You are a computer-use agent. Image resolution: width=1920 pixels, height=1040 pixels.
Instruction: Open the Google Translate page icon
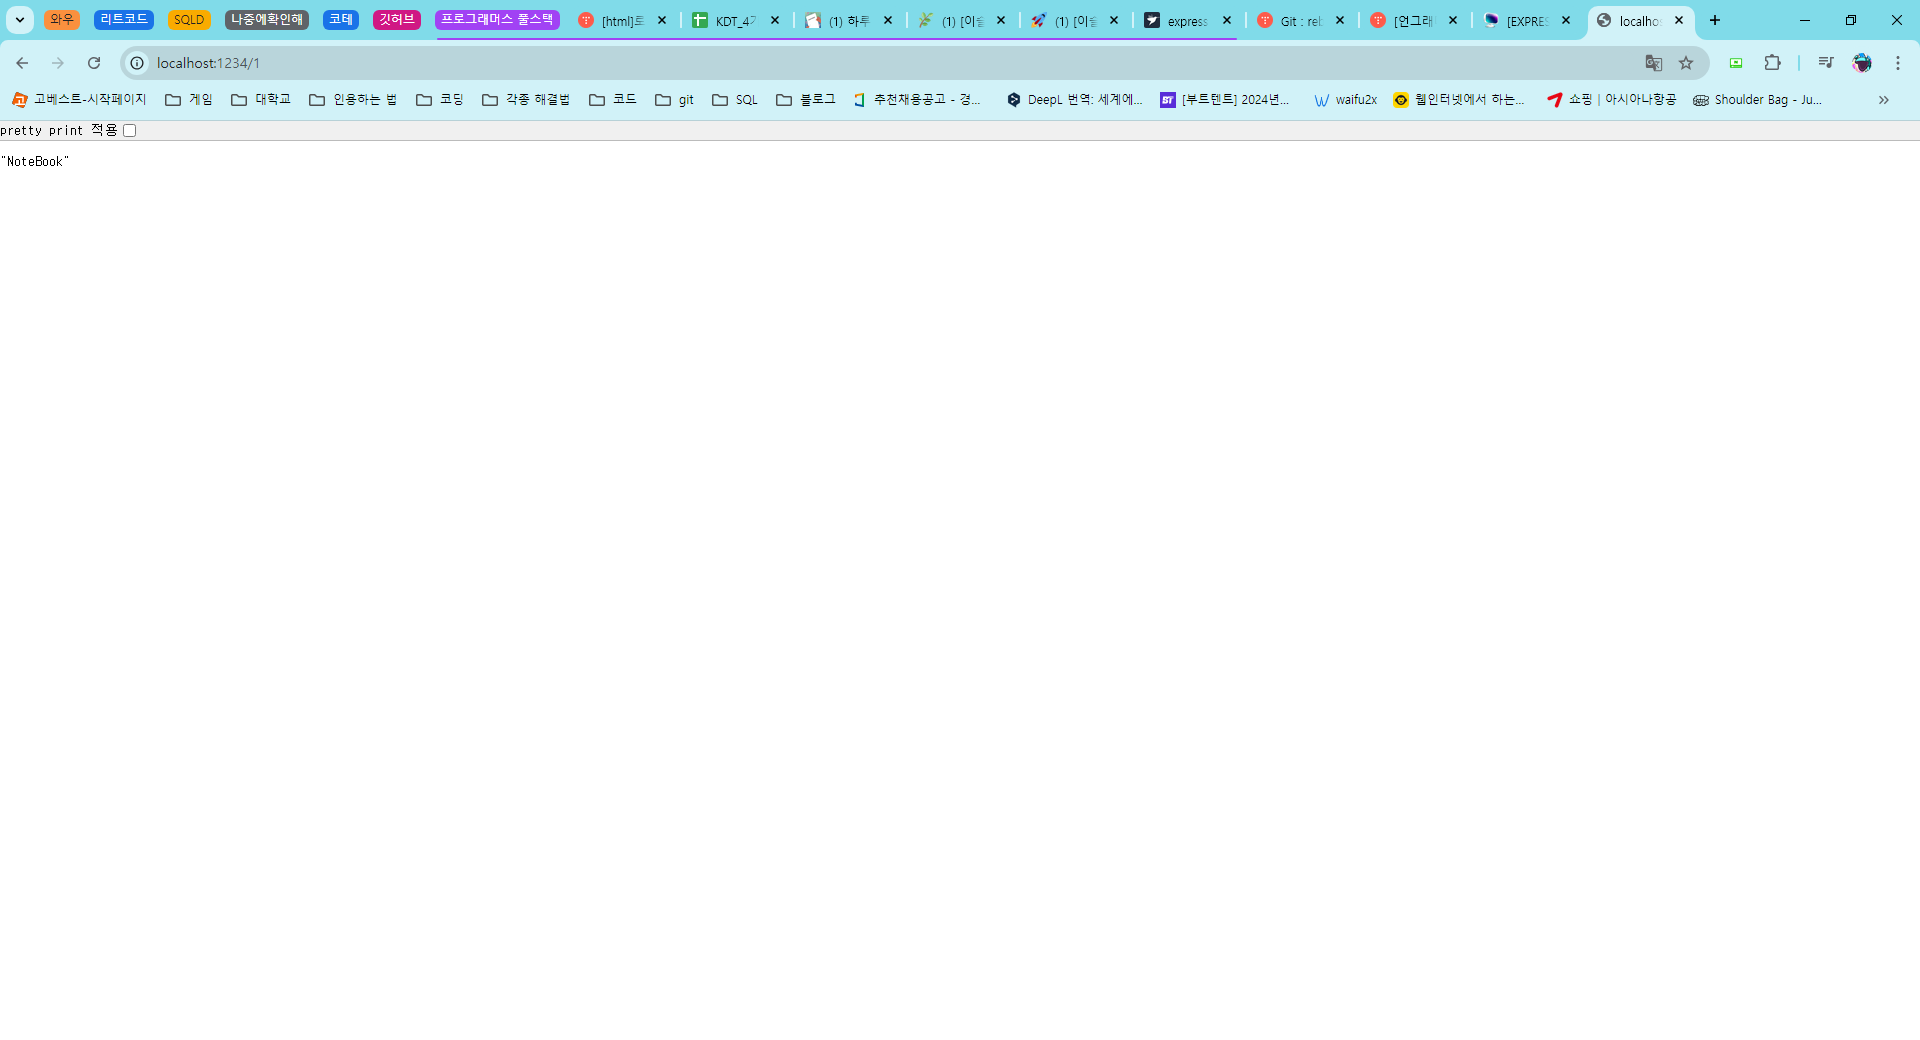tap(1654, 63)
